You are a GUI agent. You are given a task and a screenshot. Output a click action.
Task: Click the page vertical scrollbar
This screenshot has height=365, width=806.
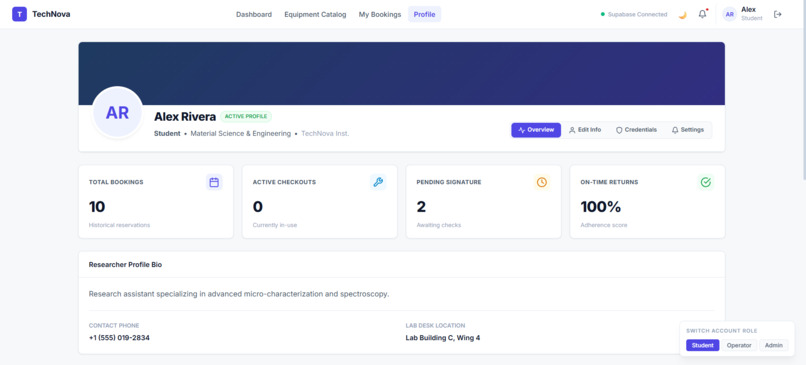803,90
